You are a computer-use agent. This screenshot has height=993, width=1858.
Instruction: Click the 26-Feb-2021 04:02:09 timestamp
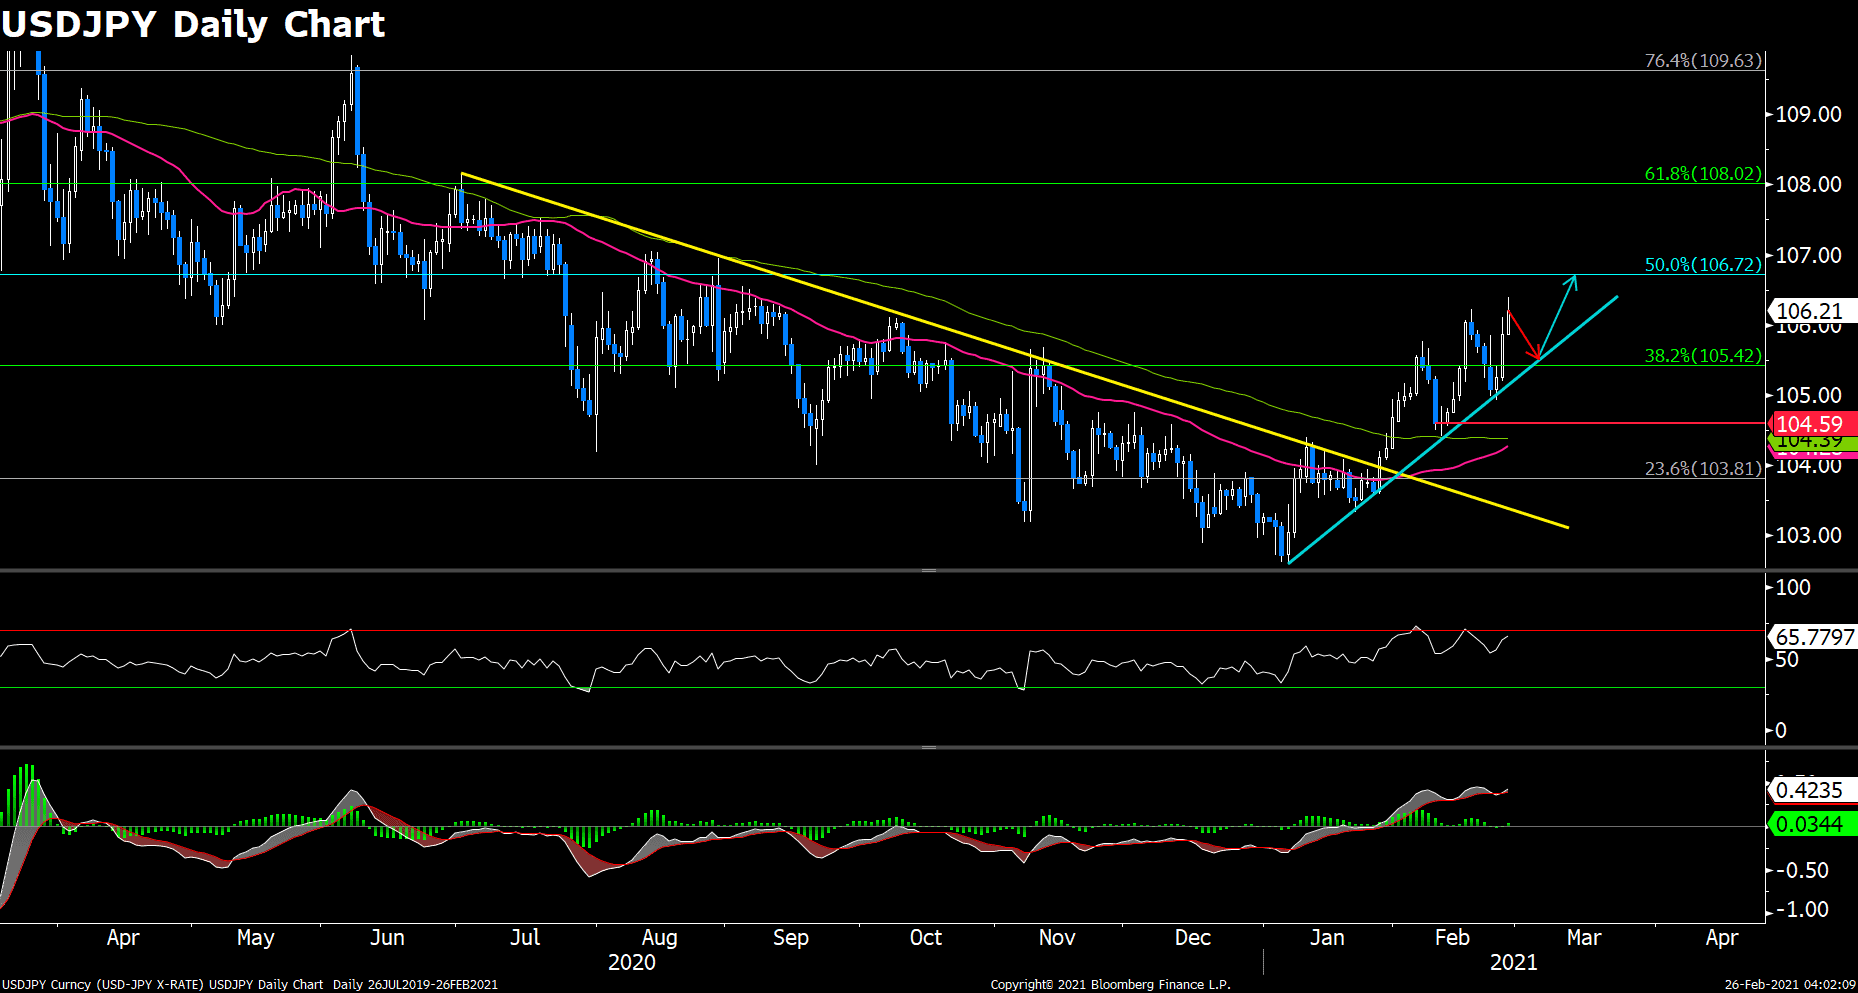click(x=1790, y=985)
